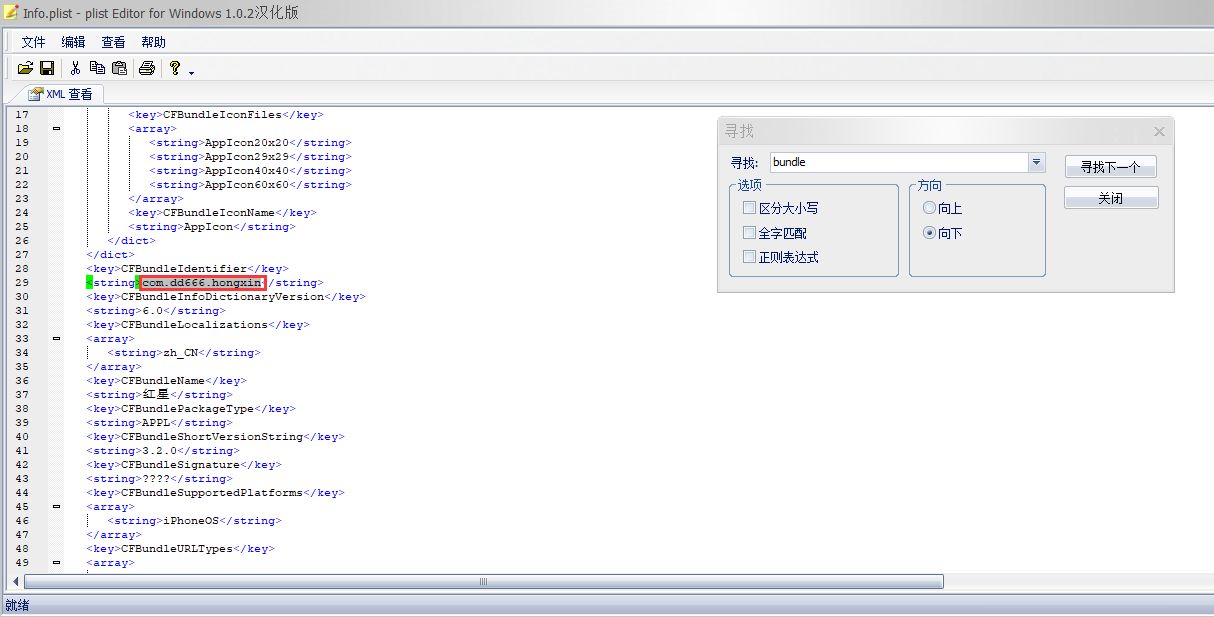Click the plist Editor title bar icon
Screen dimensions: 1214x617
[11, 12]
